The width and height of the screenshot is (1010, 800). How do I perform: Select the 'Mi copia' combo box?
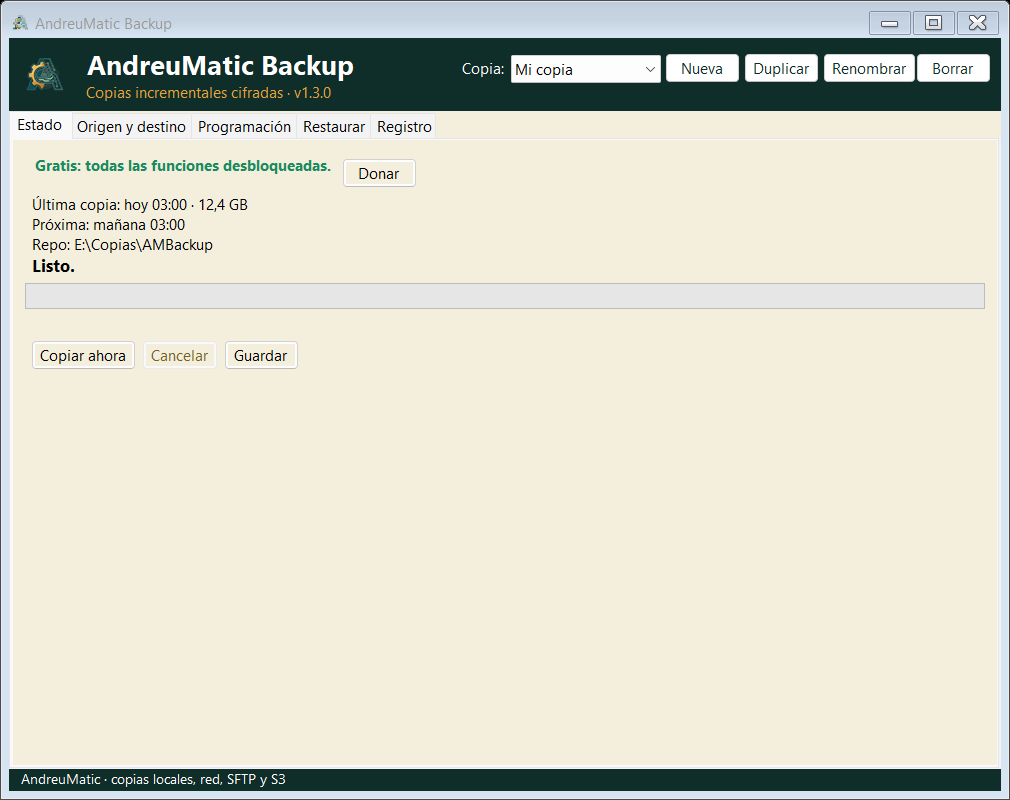[x=586, y=69]
